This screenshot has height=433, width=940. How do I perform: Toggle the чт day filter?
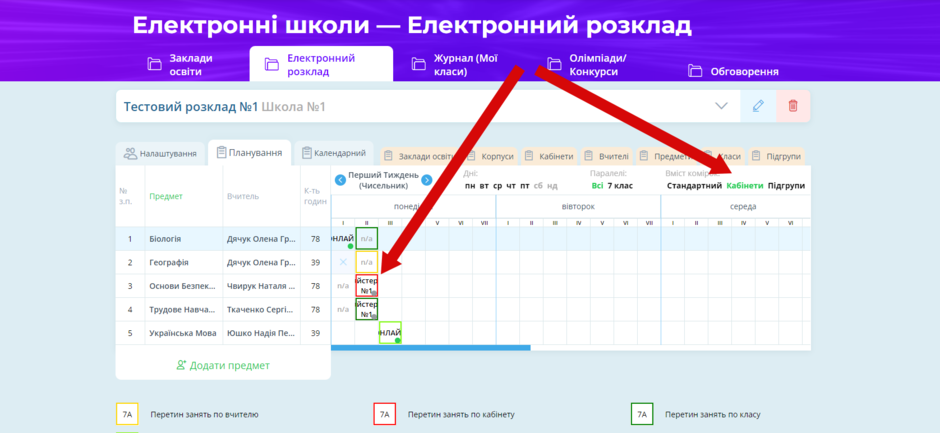[511, 186]
